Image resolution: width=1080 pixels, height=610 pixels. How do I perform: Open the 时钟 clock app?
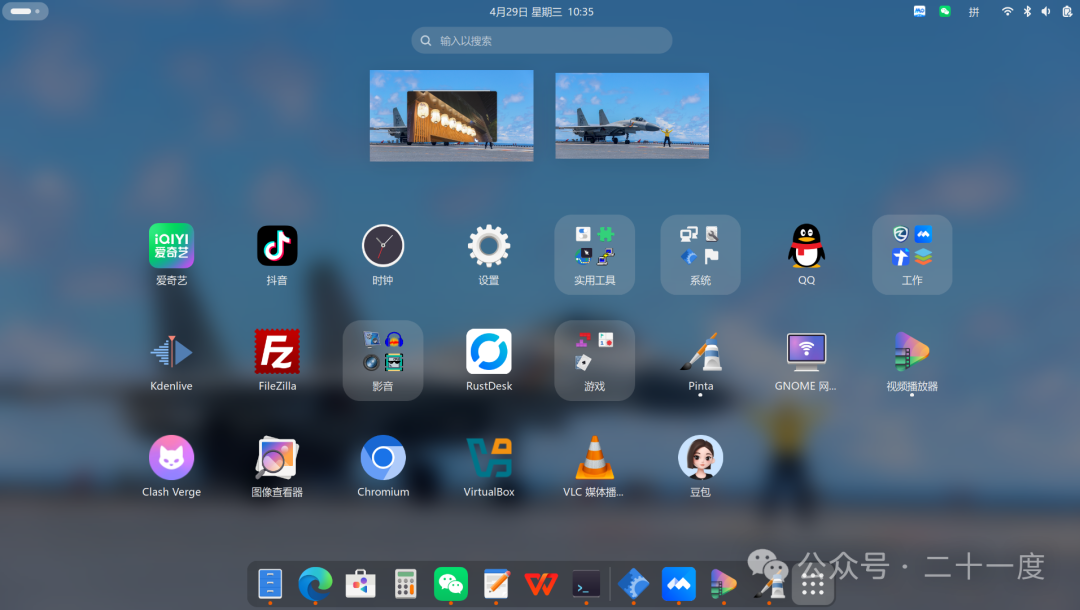(383, 246)
